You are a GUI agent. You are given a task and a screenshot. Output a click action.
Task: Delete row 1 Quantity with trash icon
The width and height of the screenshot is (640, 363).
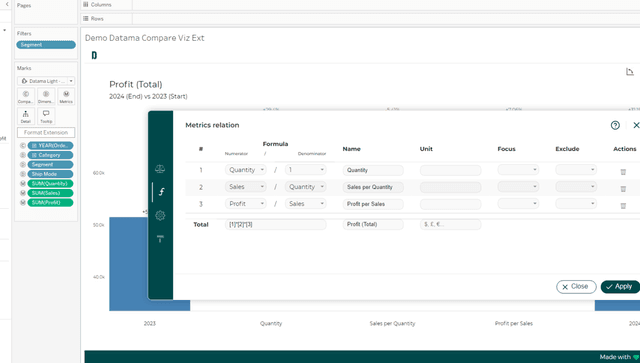pos(623,171)
